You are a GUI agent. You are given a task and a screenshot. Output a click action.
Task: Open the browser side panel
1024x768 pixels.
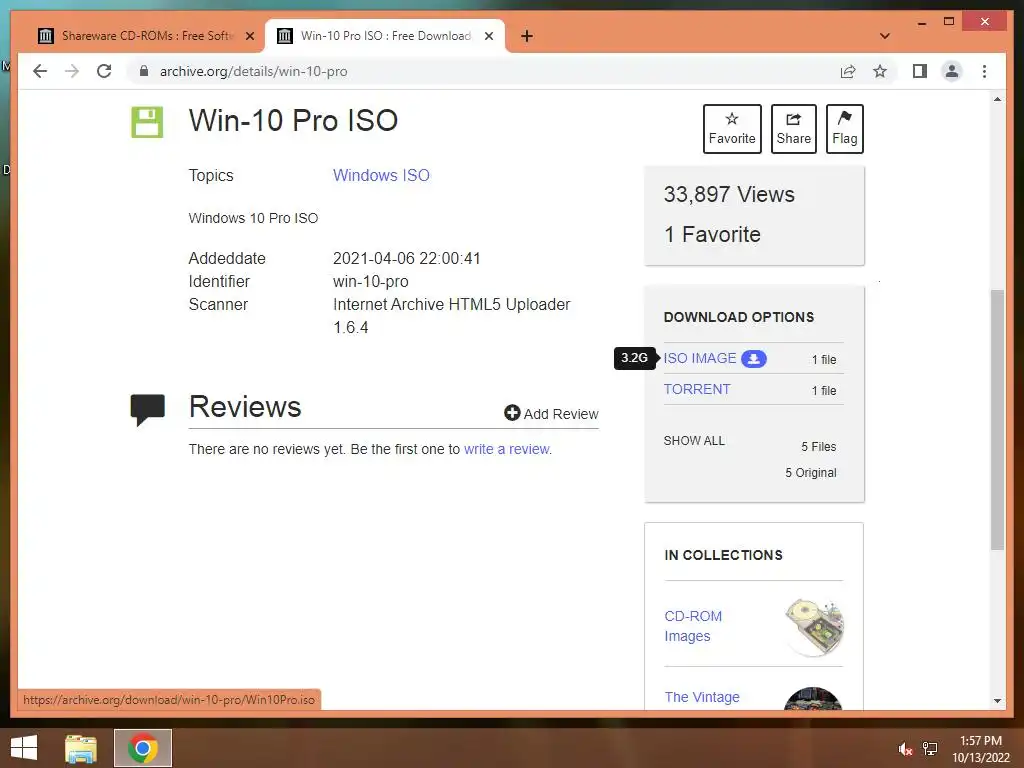920,71
